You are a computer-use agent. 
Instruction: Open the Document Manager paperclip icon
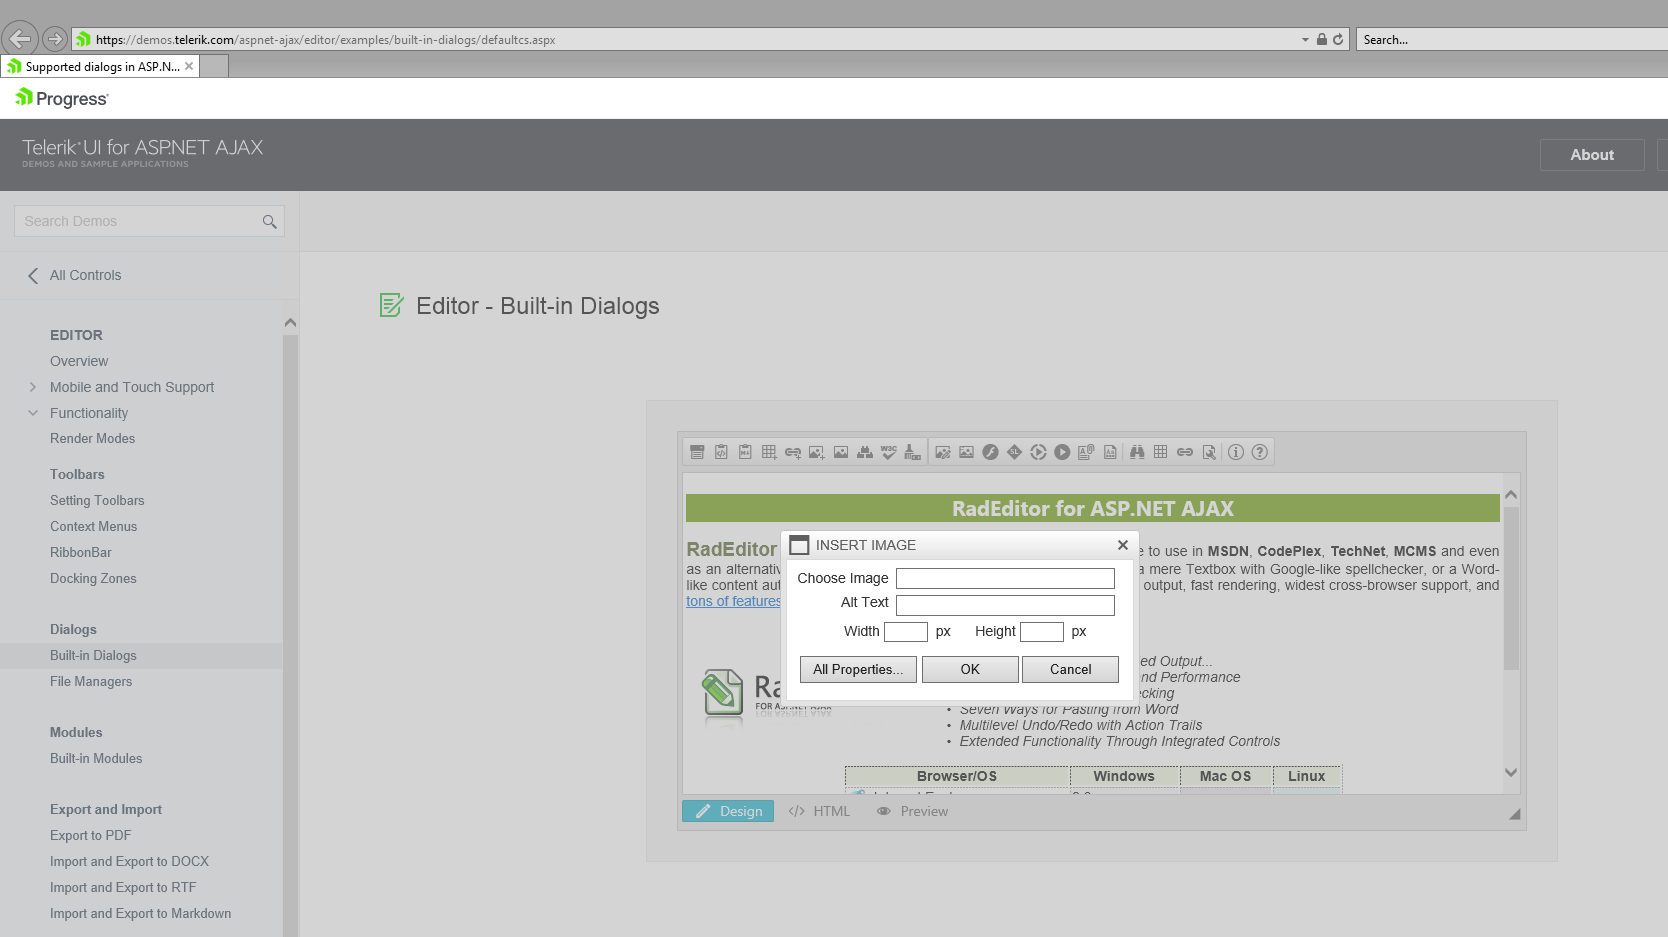(1087, 452)
